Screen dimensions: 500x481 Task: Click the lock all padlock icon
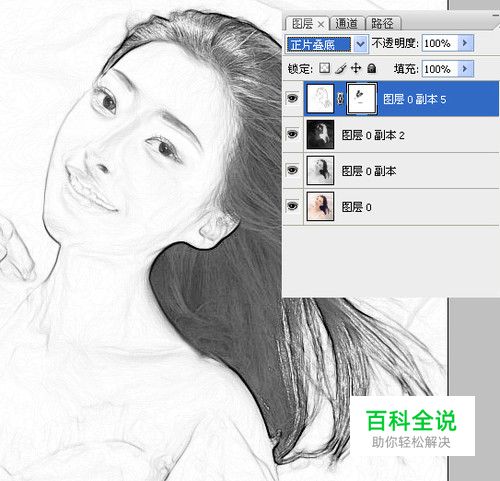pyautogui.click(x=371, y=69)
